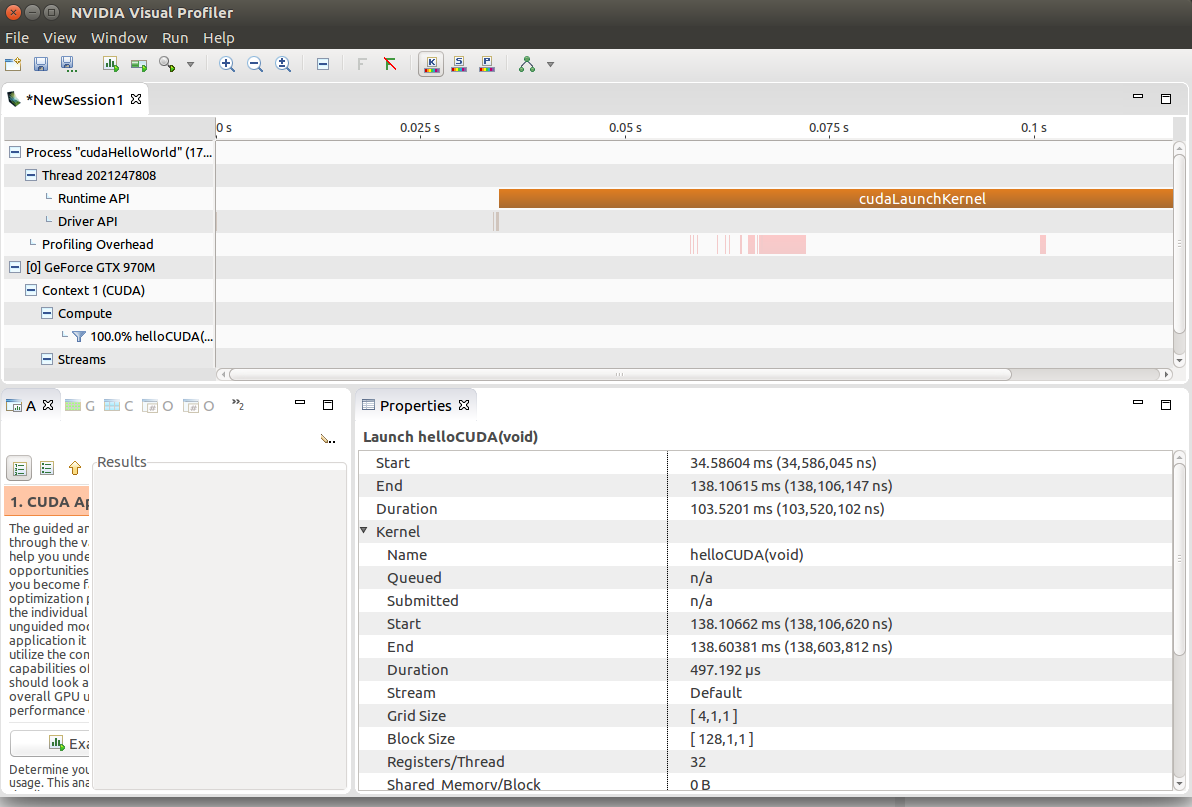Switch to the GPU Details (G) tab
Viewport: 1192px width, 807px height.
(x=80, y=406)
